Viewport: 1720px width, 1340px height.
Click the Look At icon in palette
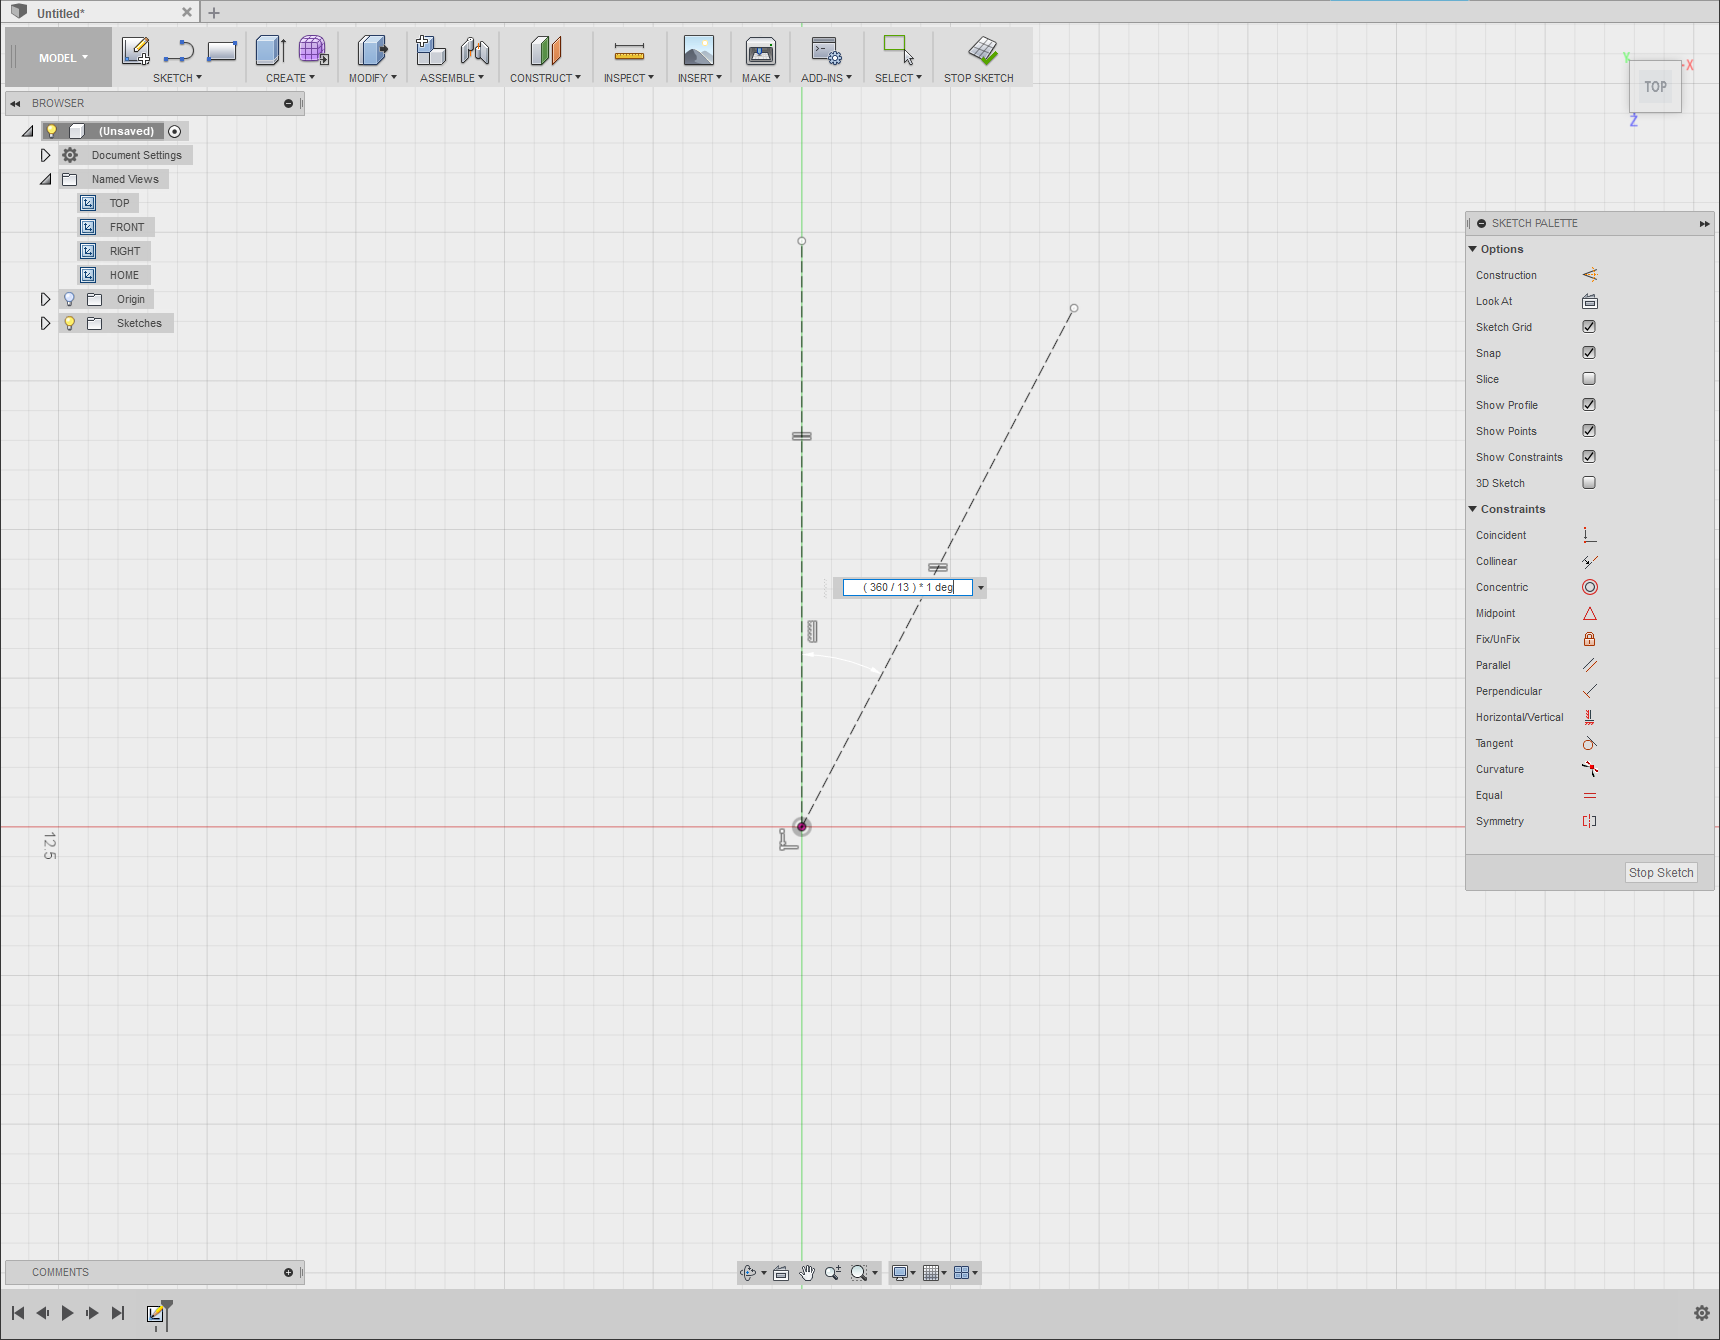[x=1589, y=301]
